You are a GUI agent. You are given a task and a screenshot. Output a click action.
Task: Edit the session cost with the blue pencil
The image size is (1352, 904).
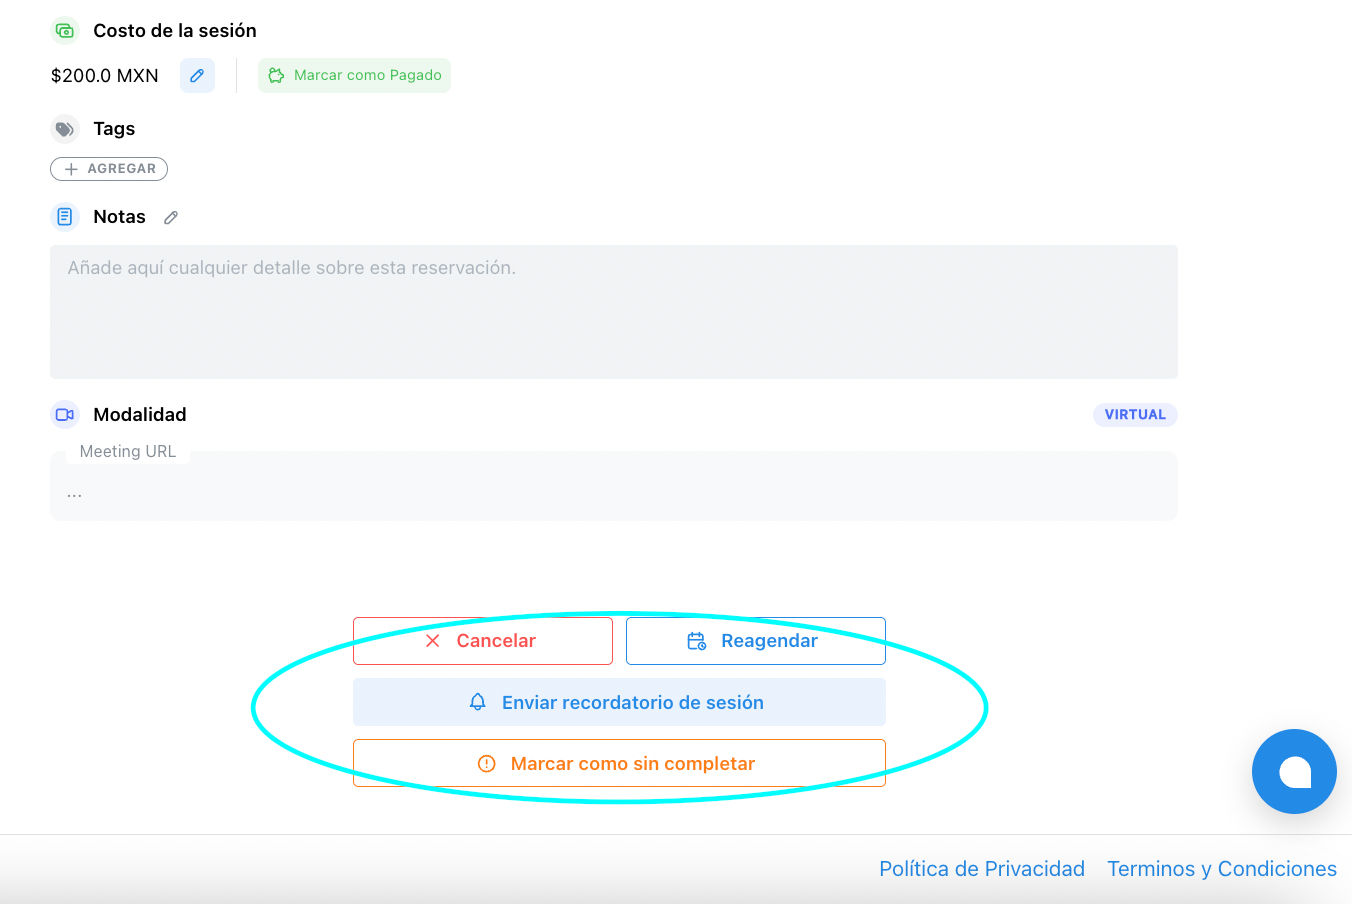pyautogui.click(x=197, y=75)
